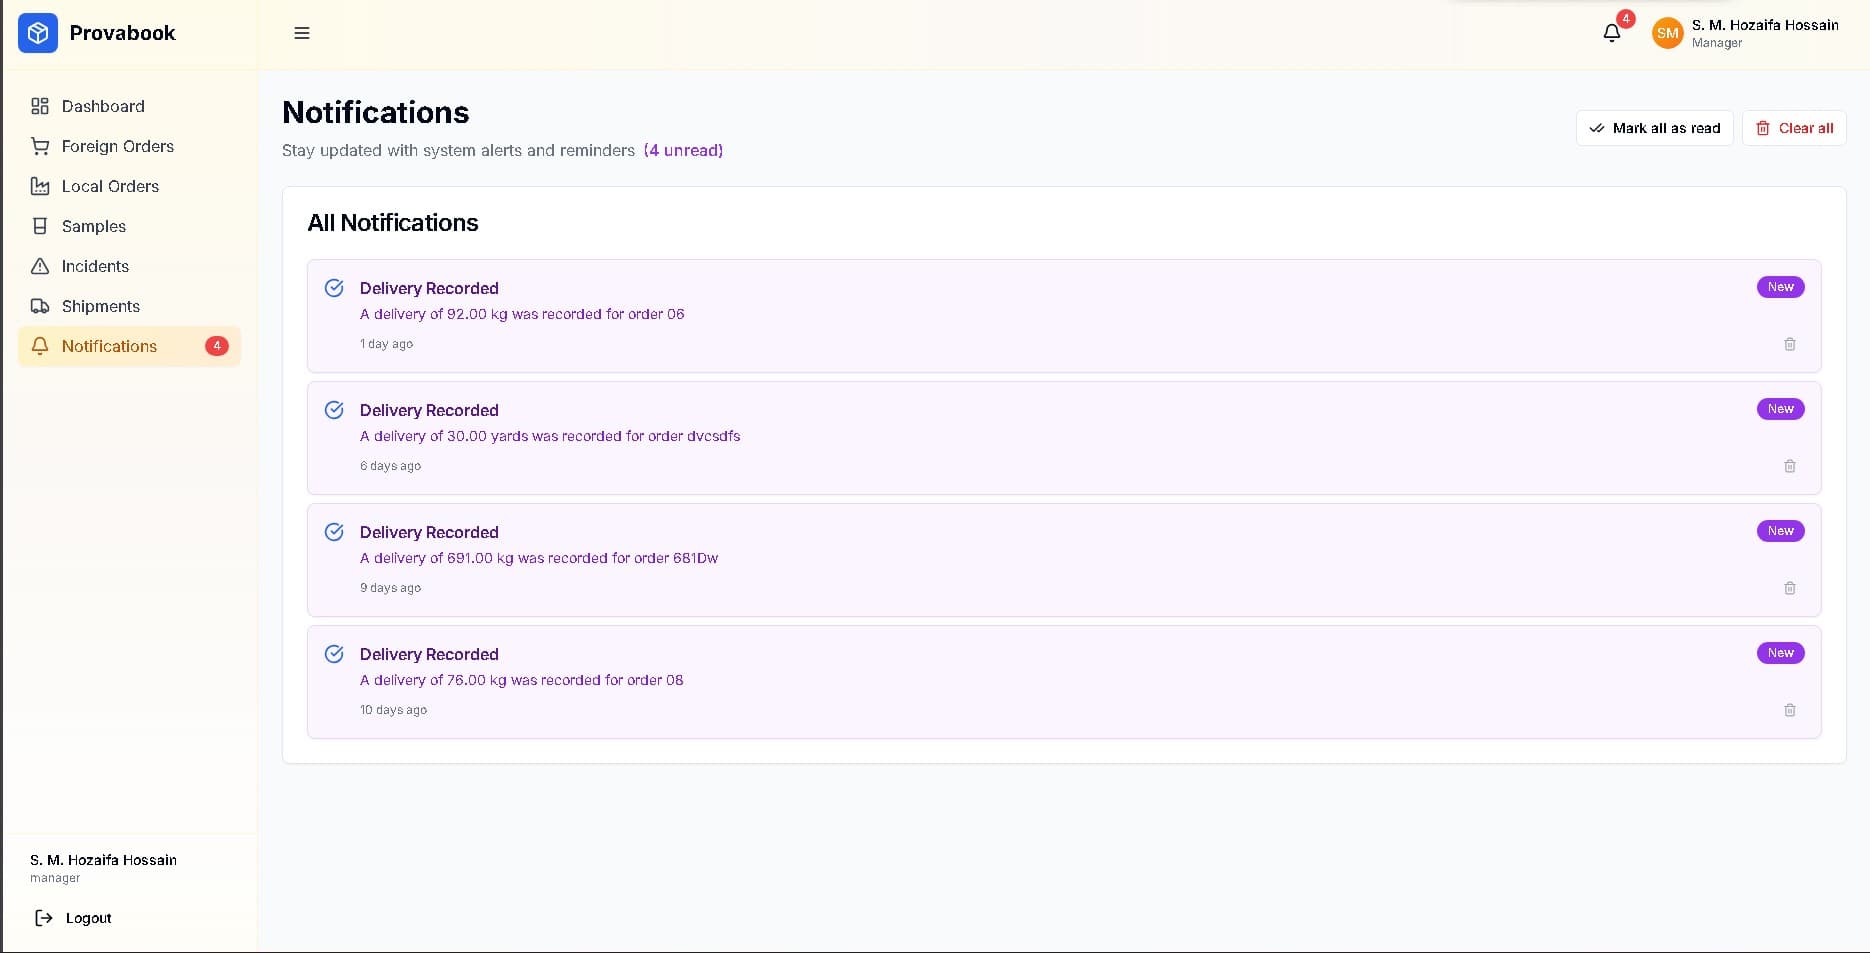Image resolution: width=1870 pixels, height=953 pixels.
Task: Click the New badge on order dvcsdfs notification
Action: (1780, 409)
